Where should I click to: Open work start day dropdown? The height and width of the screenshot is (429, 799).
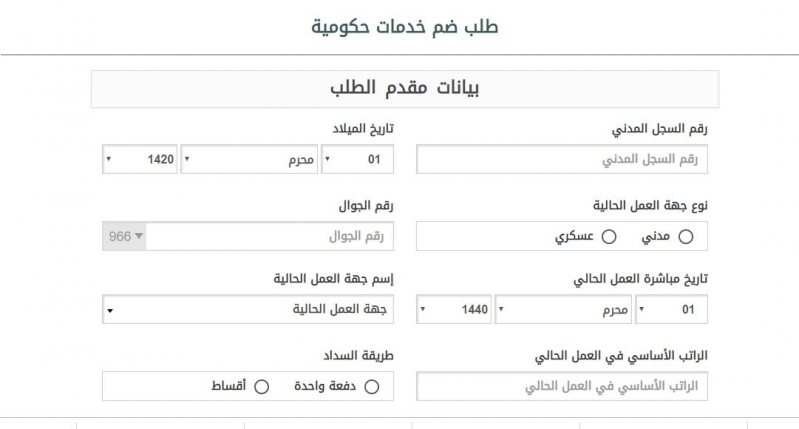pyautogui.click(x=671, y=309)
